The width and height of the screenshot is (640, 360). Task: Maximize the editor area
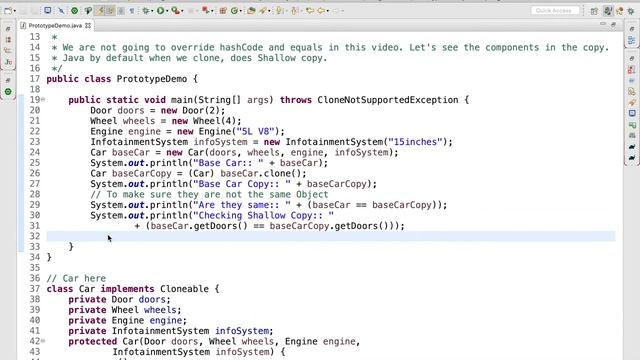[613, 24]
